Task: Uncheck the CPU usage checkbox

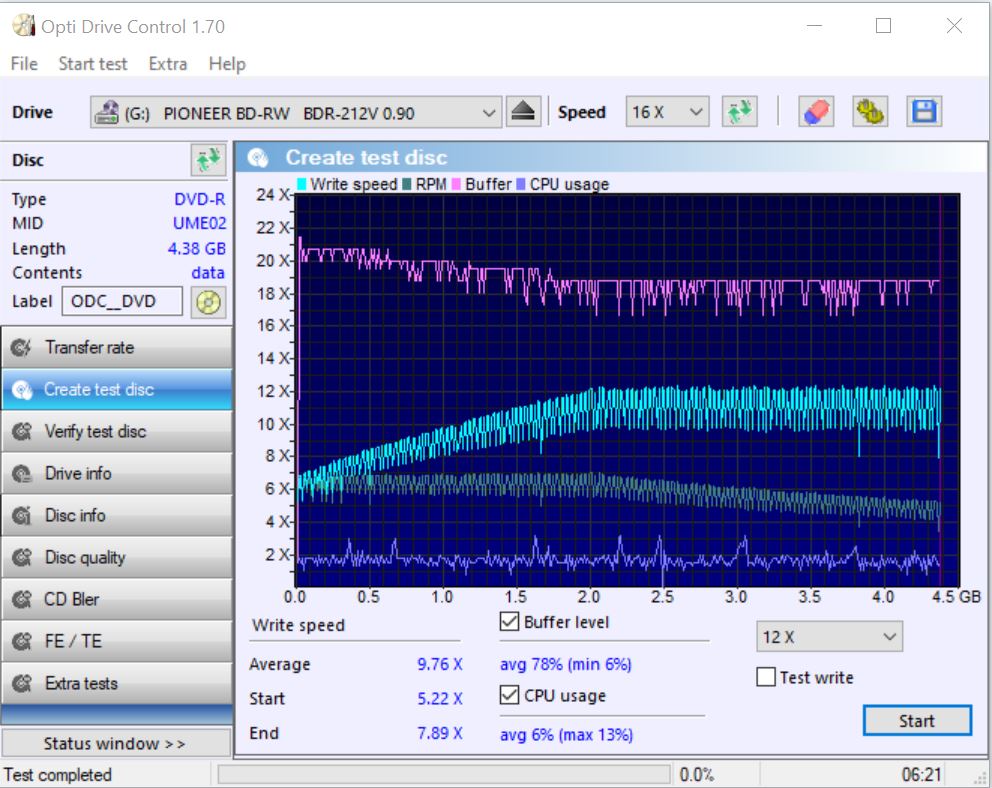Action: click(x=509, y=696)
